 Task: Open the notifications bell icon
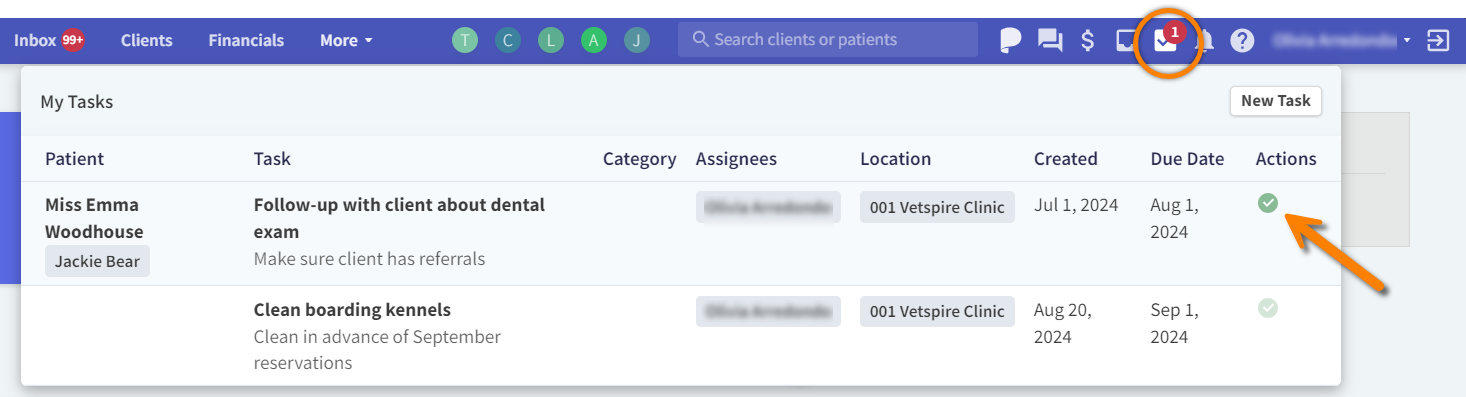coord(1205,41)
